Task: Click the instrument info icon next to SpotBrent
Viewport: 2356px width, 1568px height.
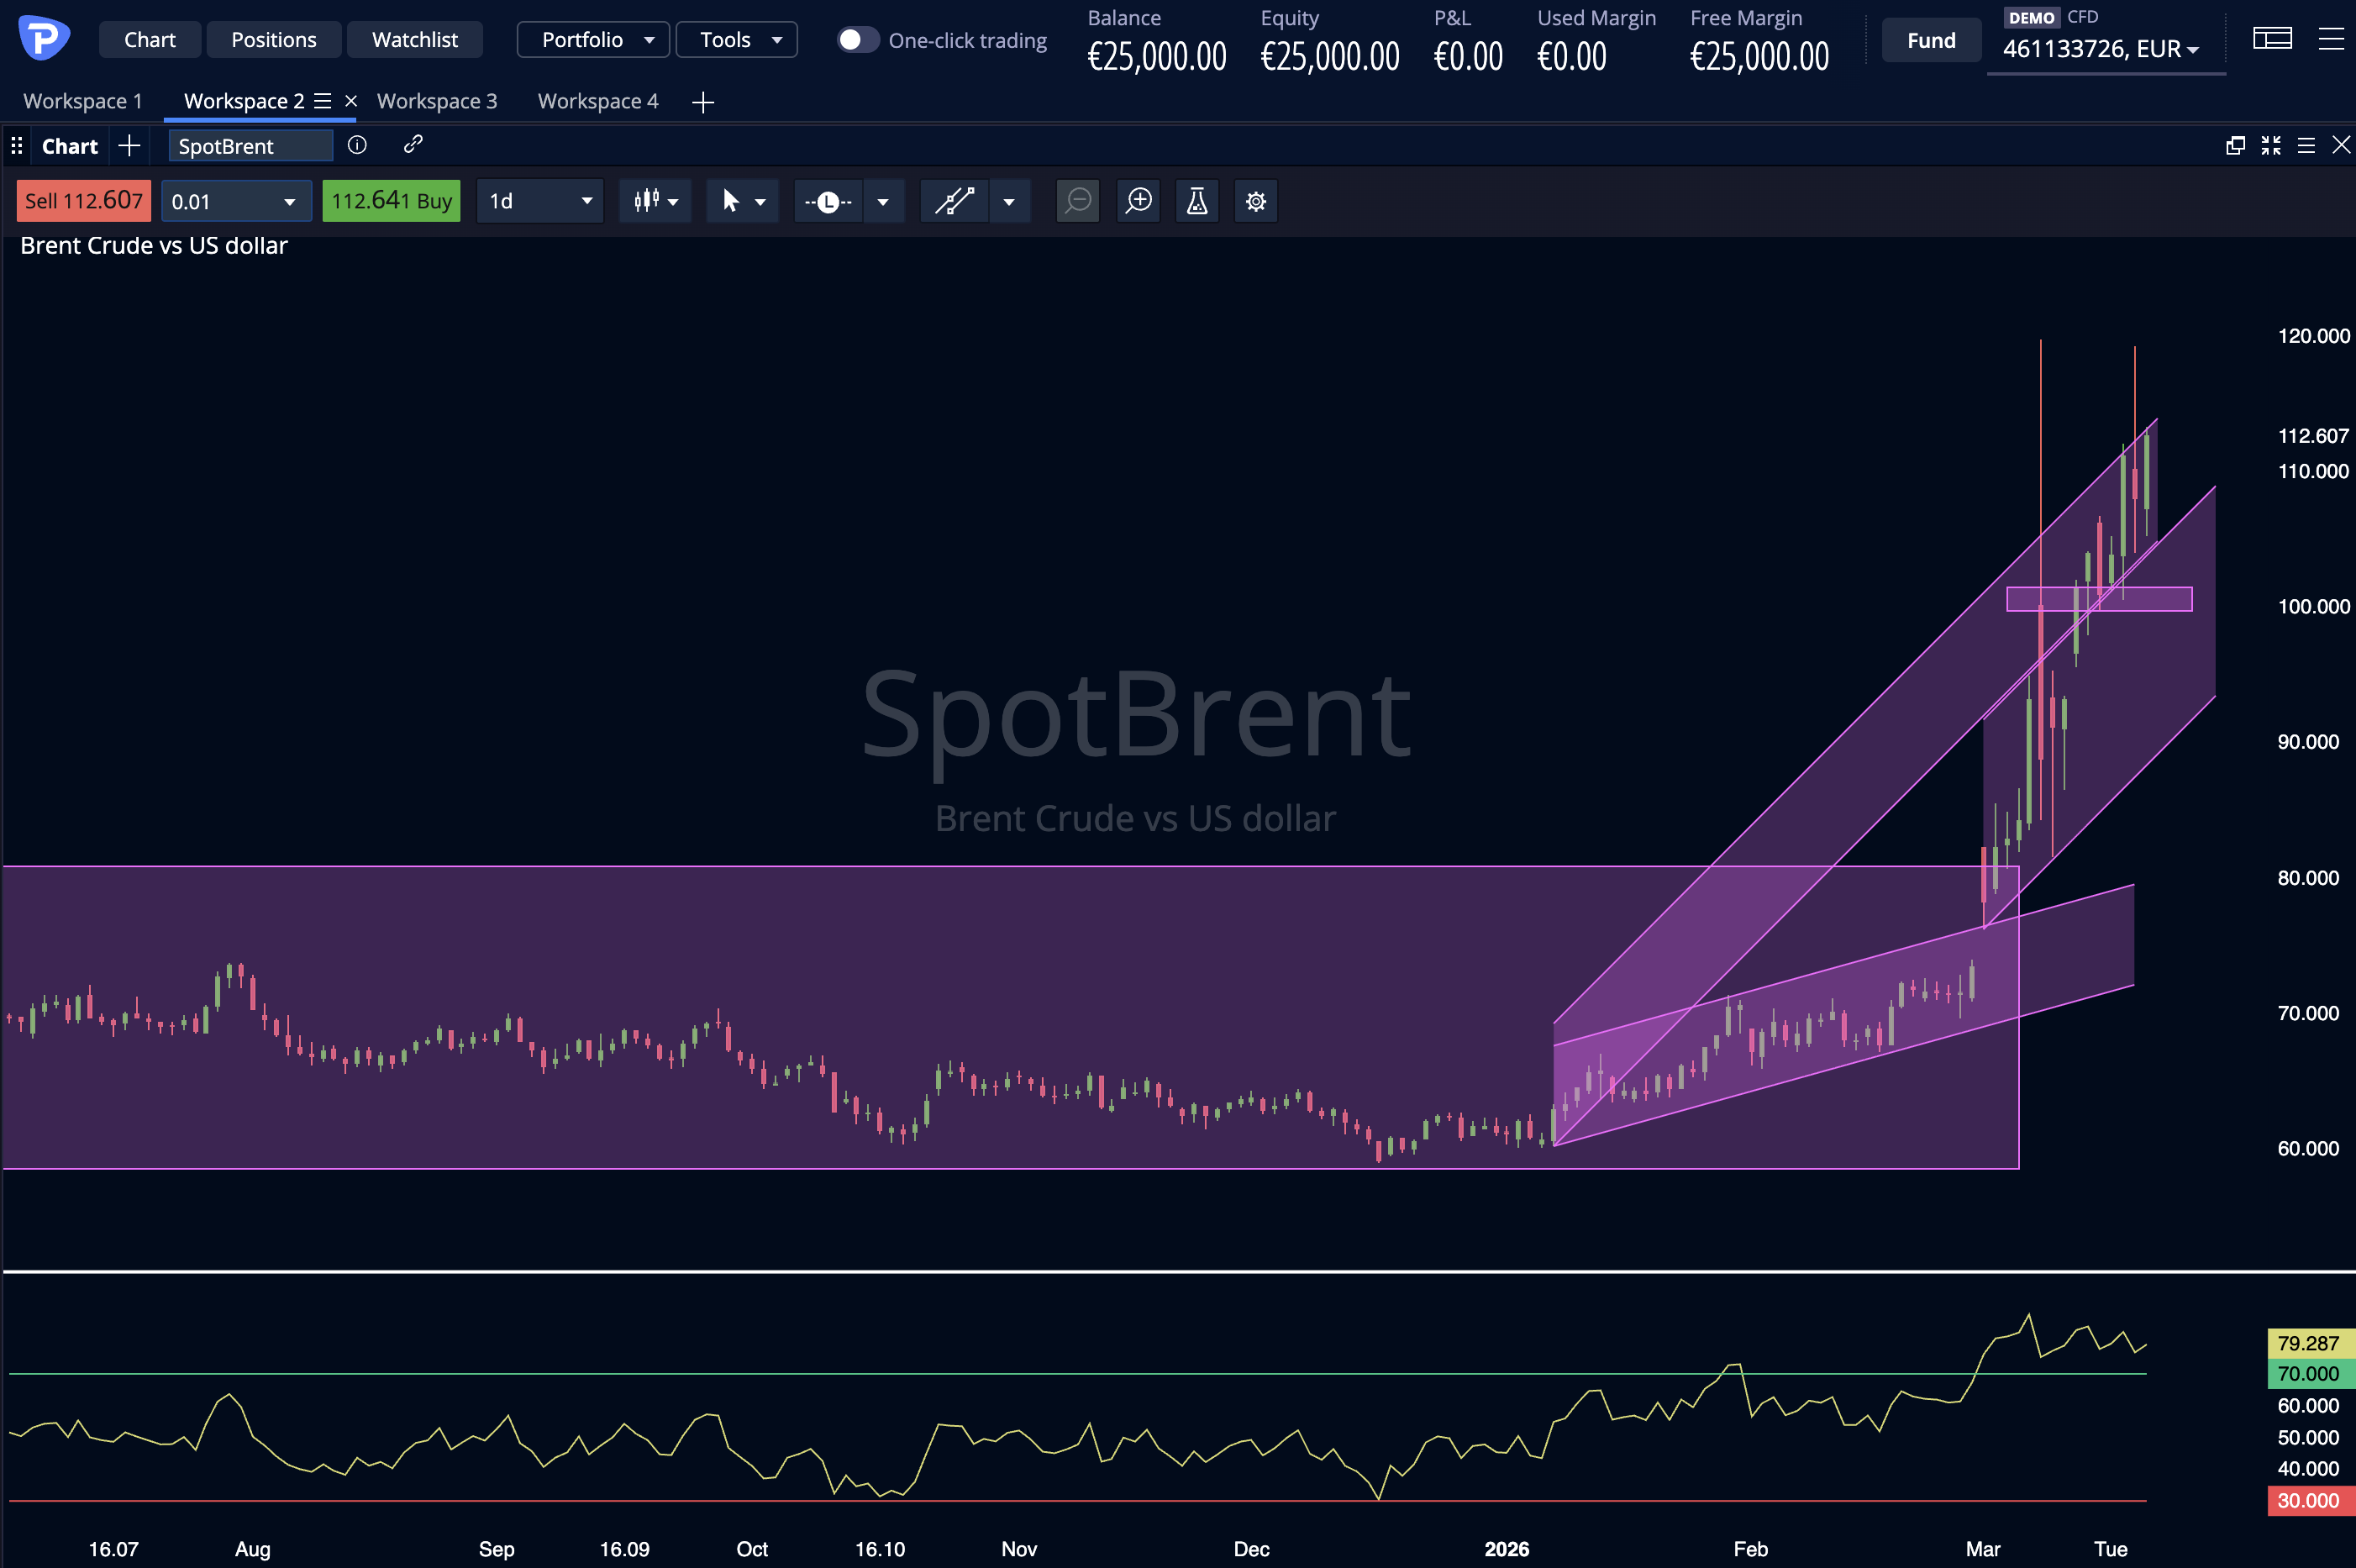Action: tap(357, 145)
